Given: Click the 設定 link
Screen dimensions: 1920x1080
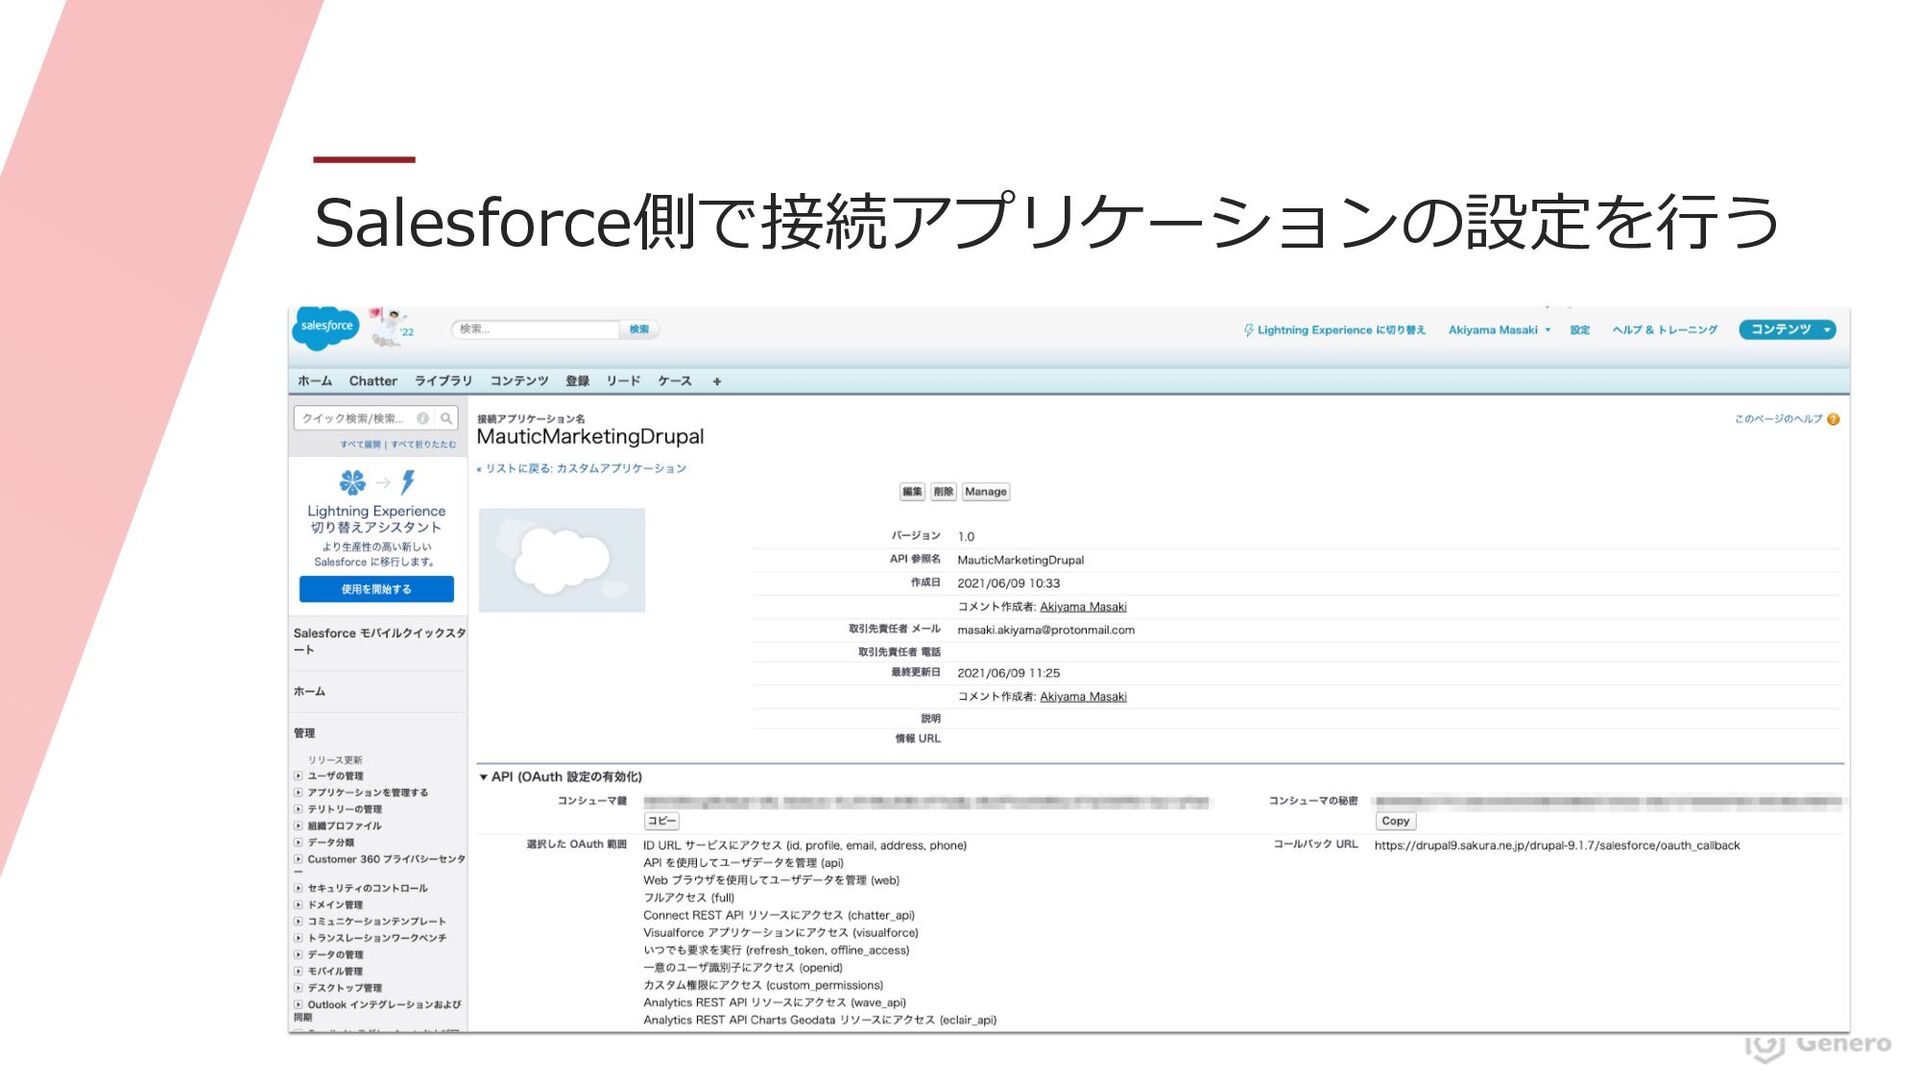Looking at the screenshot, I should coord(1580,330).
